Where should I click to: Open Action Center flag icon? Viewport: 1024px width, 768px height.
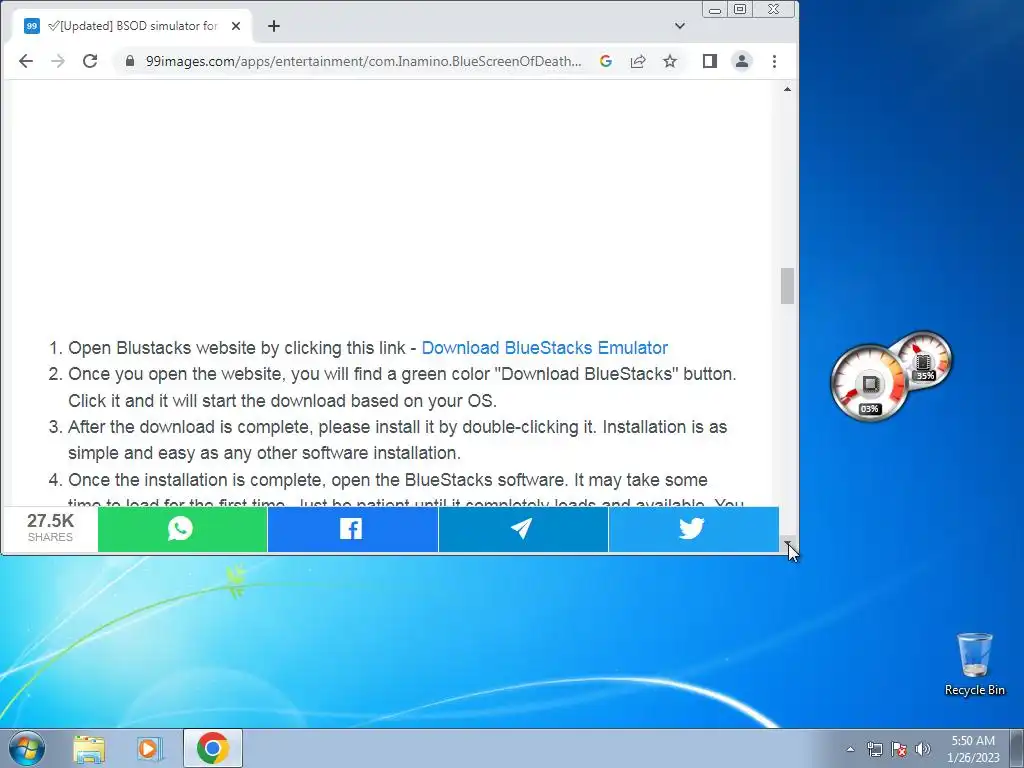[899, 749]
